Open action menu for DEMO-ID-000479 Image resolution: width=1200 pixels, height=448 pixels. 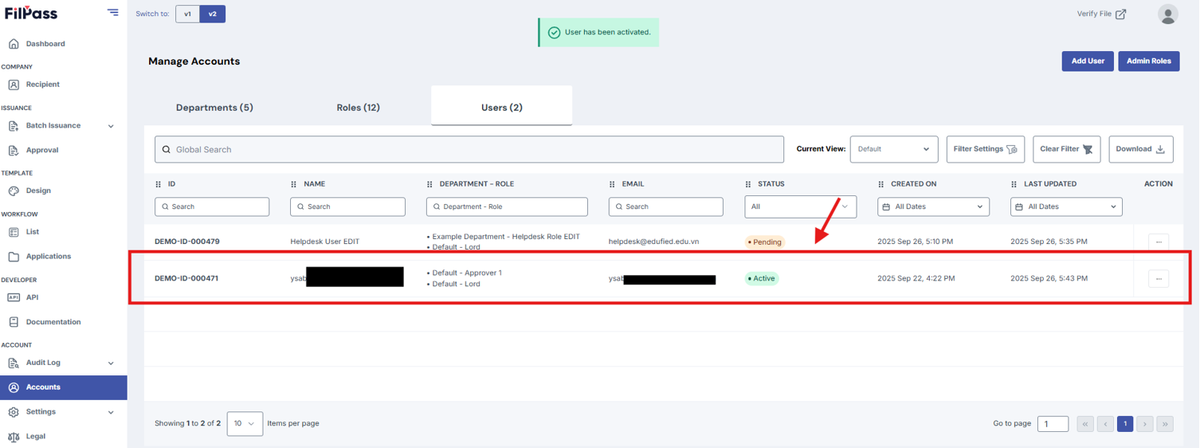(x=1158, y=241)
